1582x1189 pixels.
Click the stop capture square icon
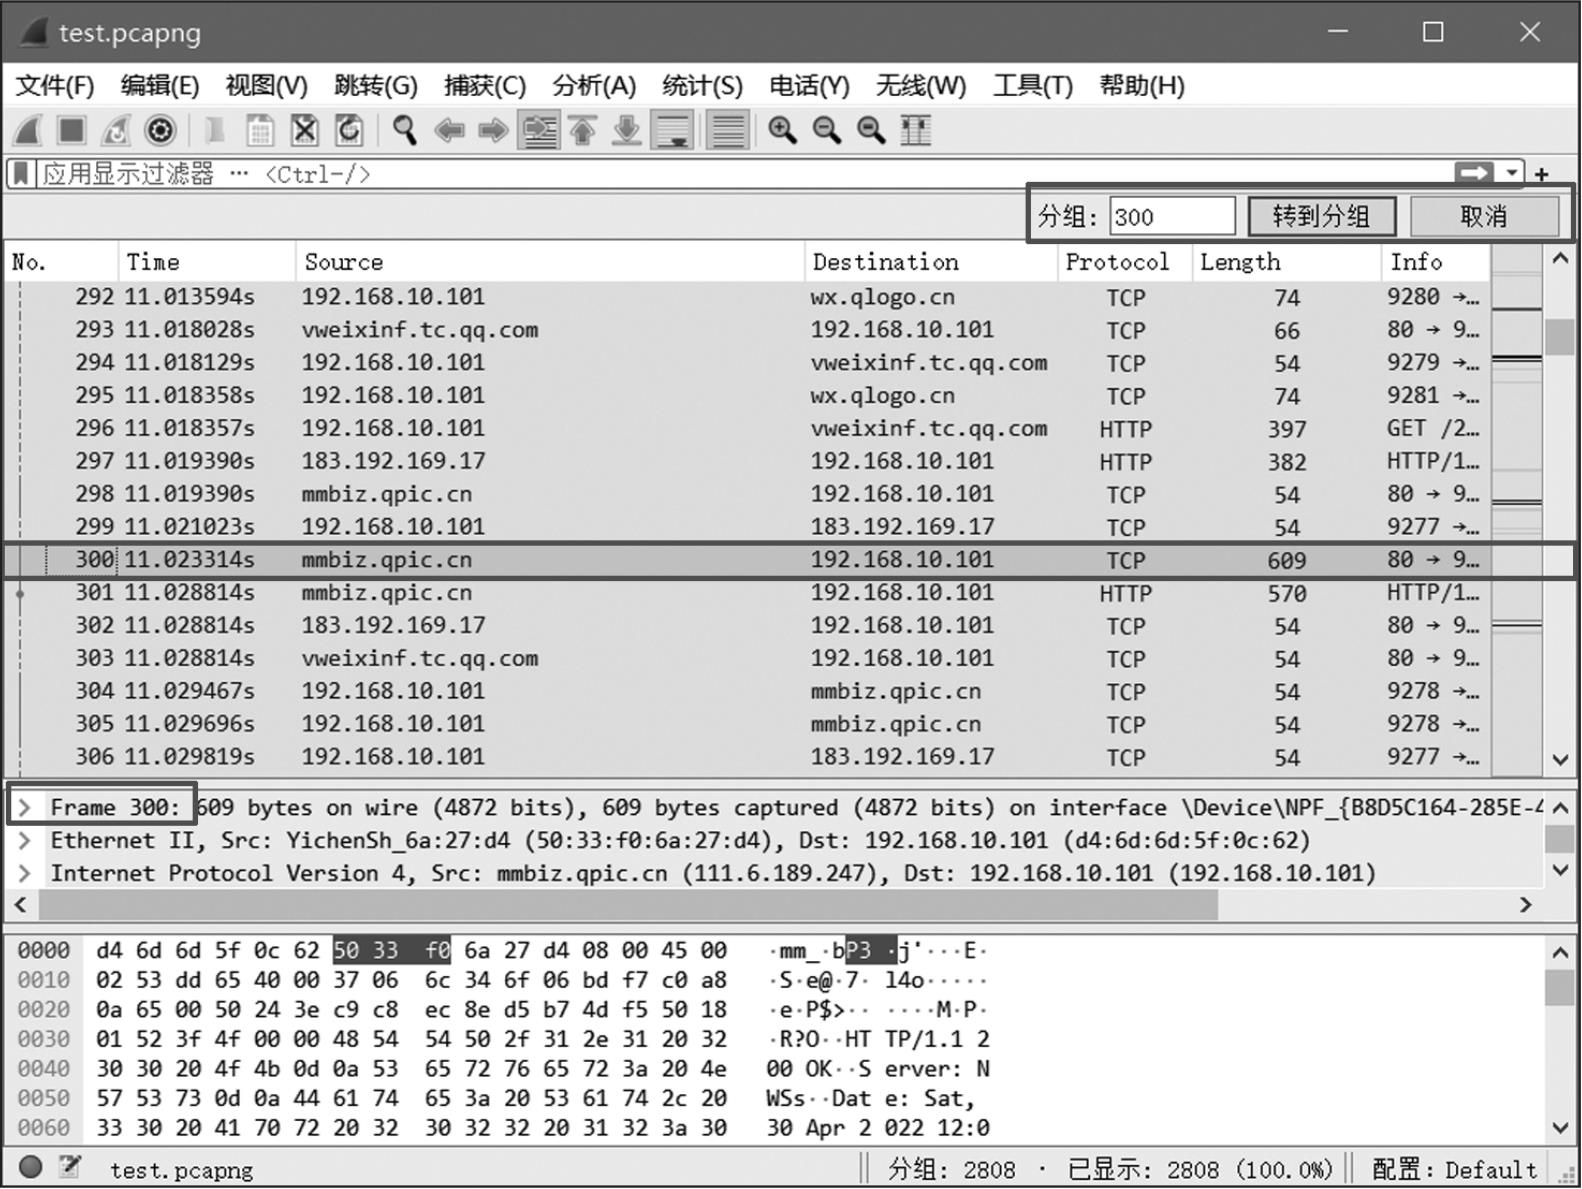[71, 131]
